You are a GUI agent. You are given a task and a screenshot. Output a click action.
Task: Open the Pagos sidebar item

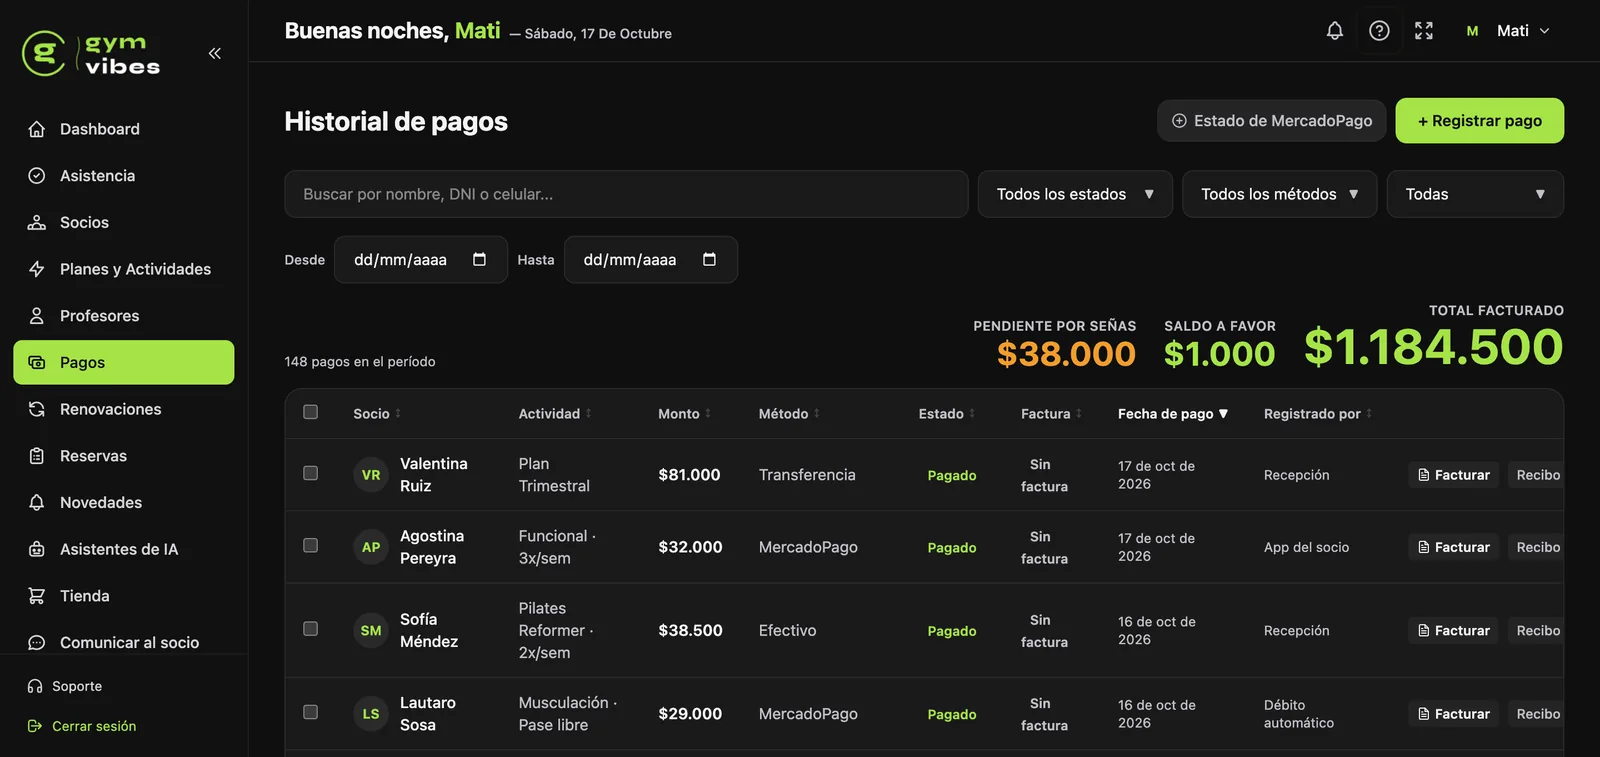tap(124, 362)
